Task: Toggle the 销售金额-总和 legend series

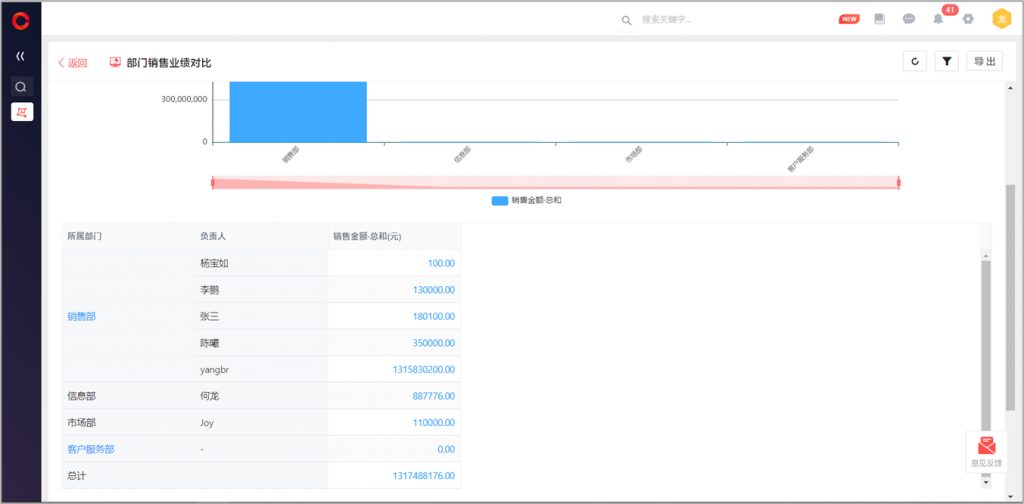Action: tap(526, 201)
